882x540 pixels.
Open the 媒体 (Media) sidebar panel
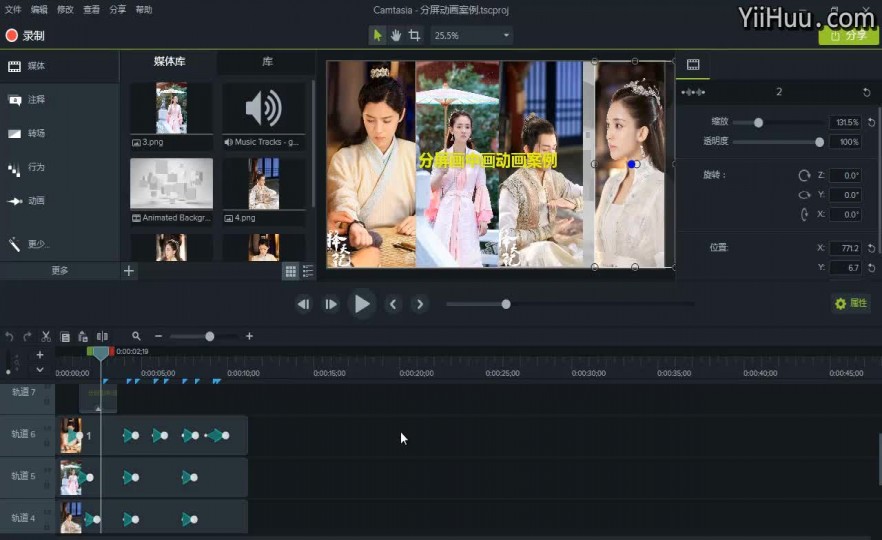(59, 66)
